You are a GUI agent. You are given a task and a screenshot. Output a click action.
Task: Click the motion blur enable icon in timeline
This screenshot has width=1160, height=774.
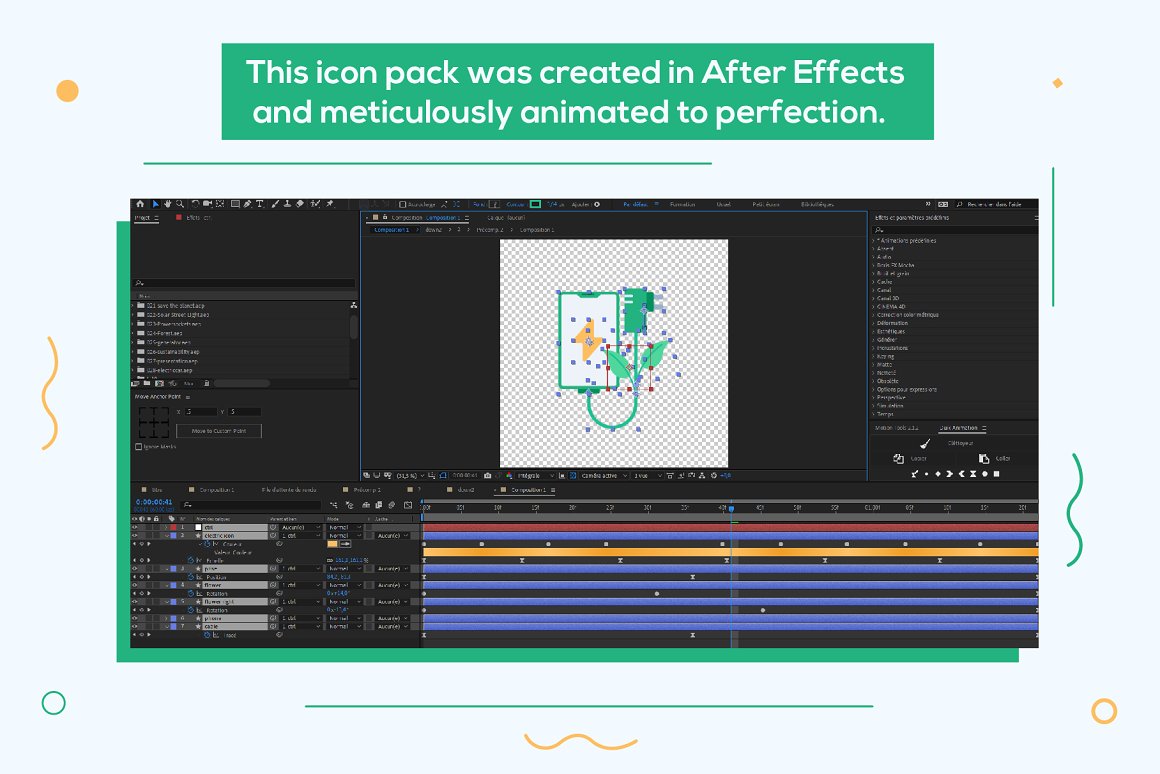(391, 505)
